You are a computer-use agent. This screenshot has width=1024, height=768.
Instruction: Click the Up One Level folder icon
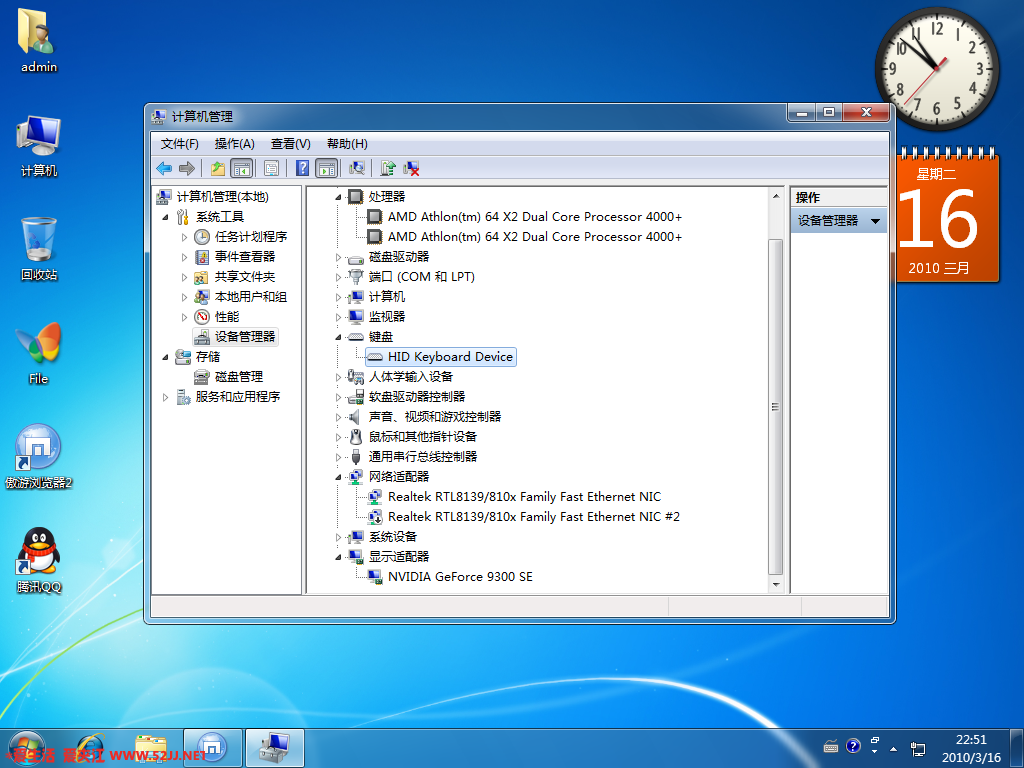(x=217, y=168)
